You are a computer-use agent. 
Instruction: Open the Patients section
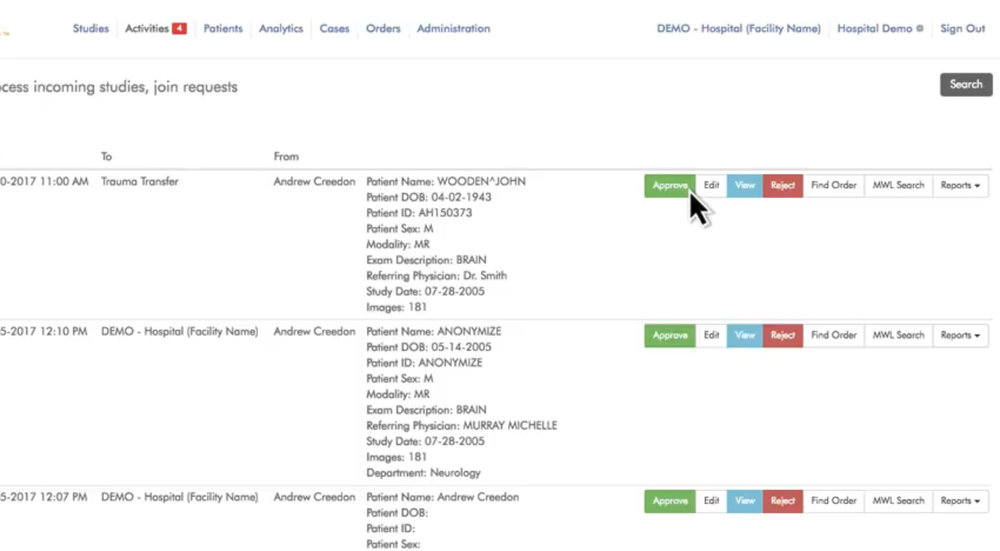tap(223, 29)
